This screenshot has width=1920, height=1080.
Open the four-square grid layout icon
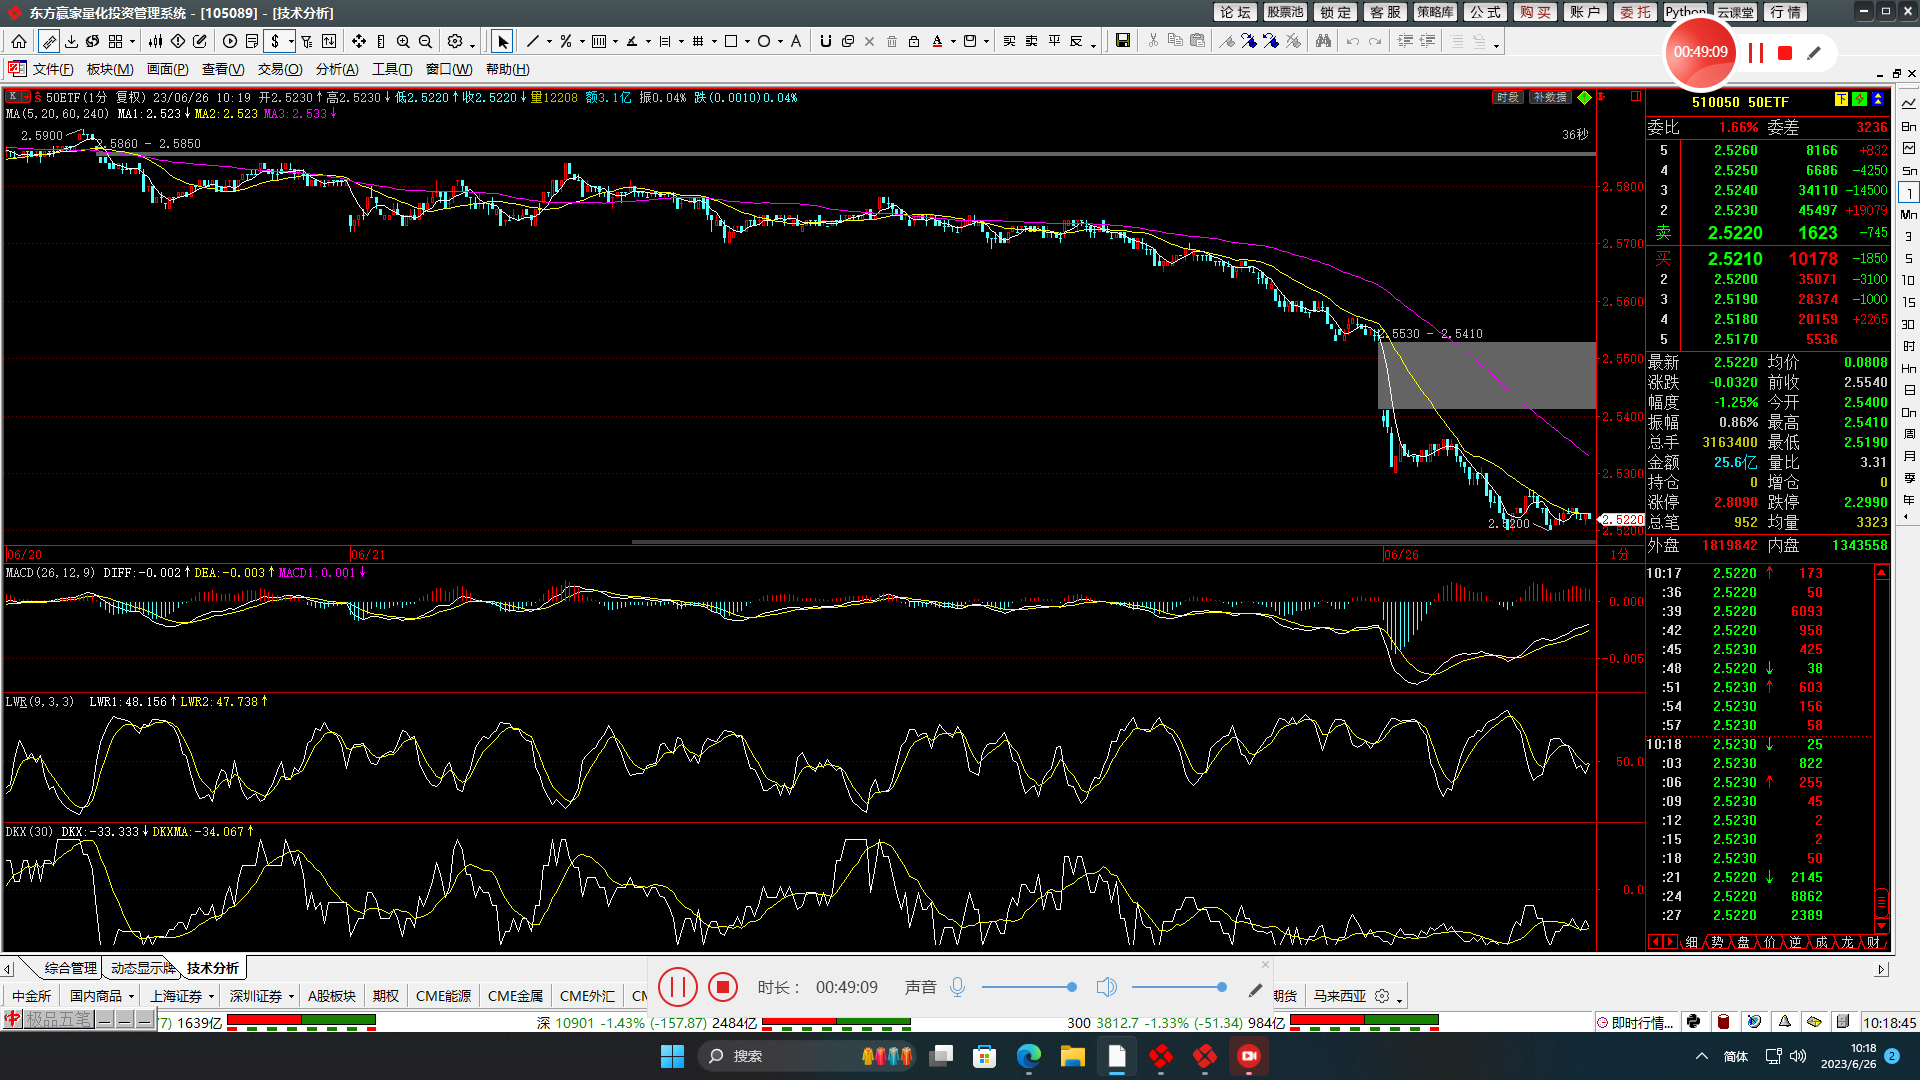pyautogui.click(x=115, y=41)
